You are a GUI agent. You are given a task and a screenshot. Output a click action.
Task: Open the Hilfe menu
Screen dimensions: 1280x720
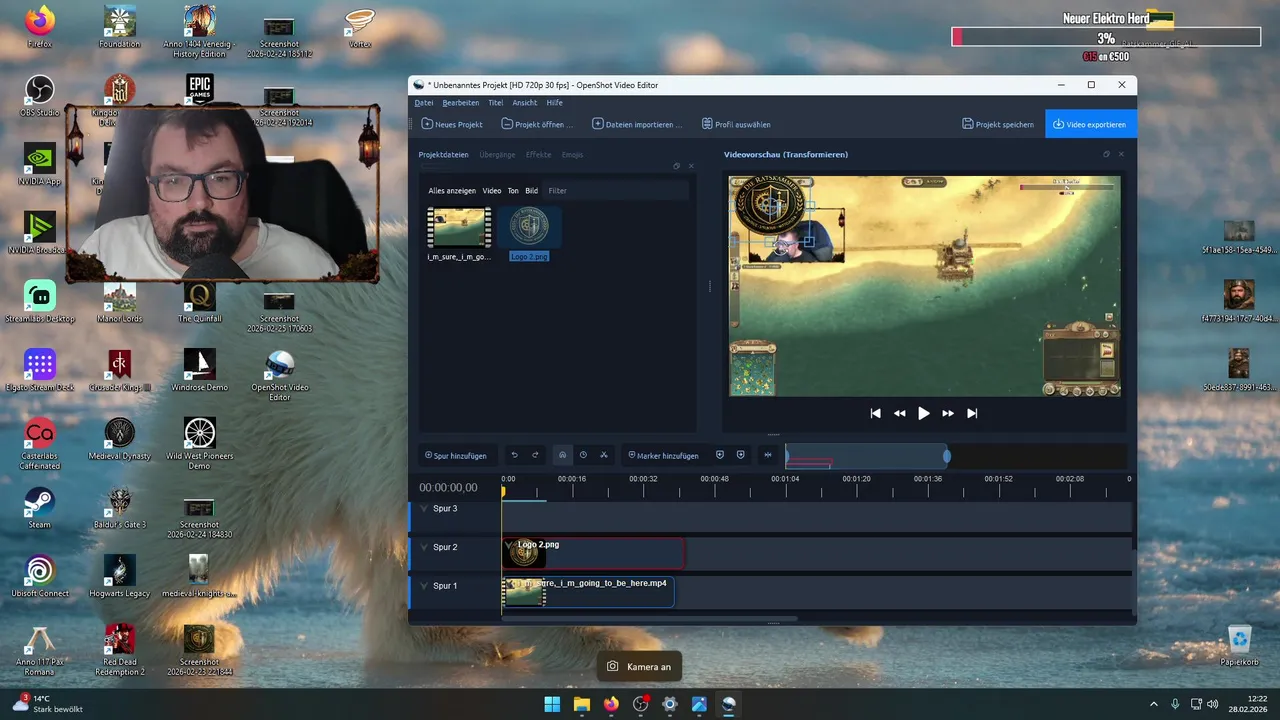[x=554, y=102]
